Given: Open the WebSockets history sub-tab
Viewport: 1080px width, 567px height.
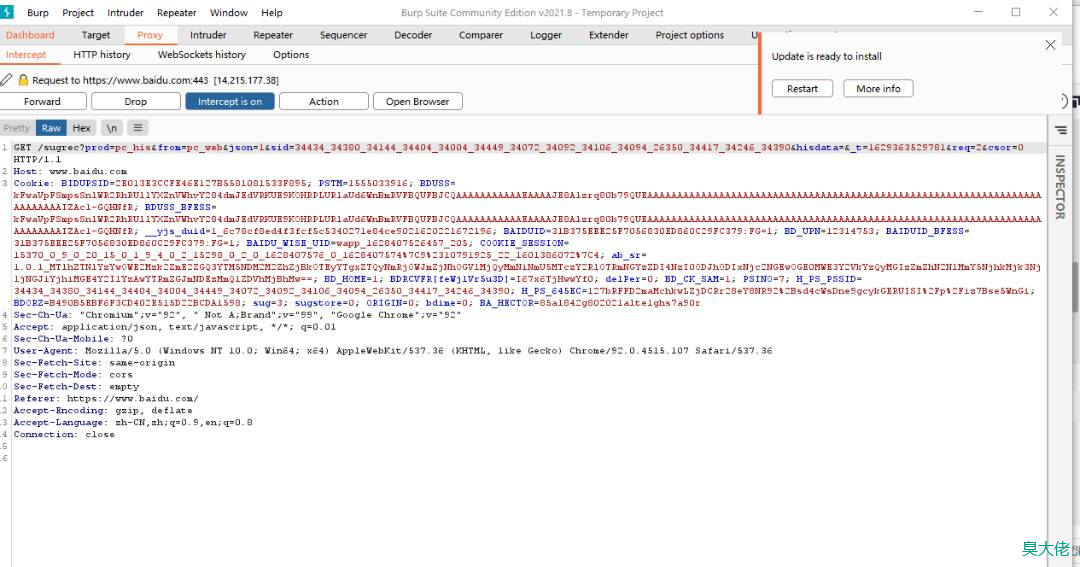Looking at the screenshot, I should (202, 54).
